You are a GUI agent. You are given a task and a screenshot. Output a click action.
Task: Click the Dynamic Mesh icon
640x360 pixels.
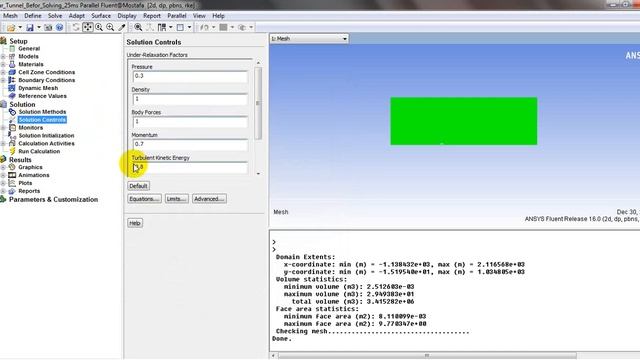[12, 88]
